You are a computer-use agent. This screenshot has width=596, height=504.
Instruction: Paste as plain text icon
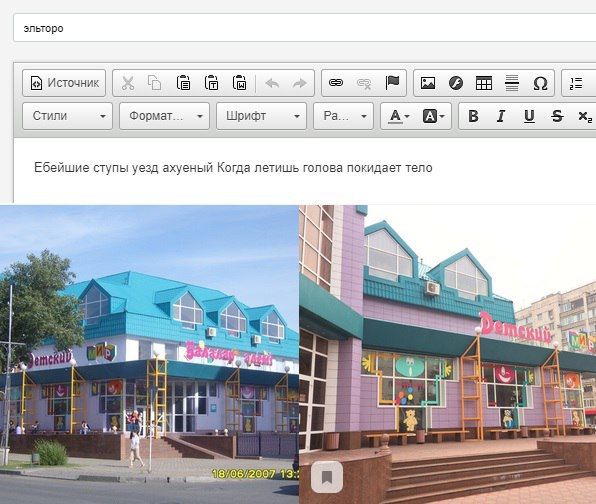(211, 83)
